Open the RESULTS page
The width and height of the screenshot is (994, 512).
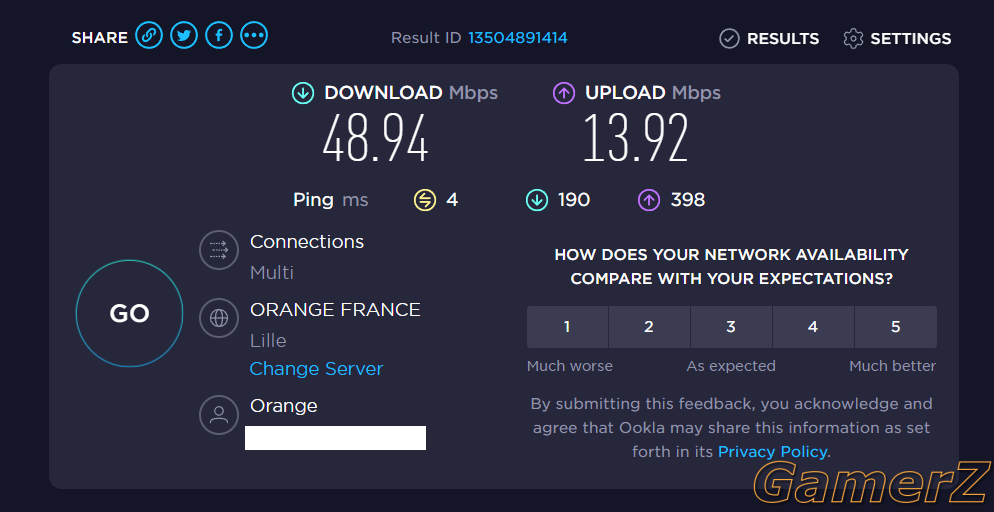pos(769,39)
